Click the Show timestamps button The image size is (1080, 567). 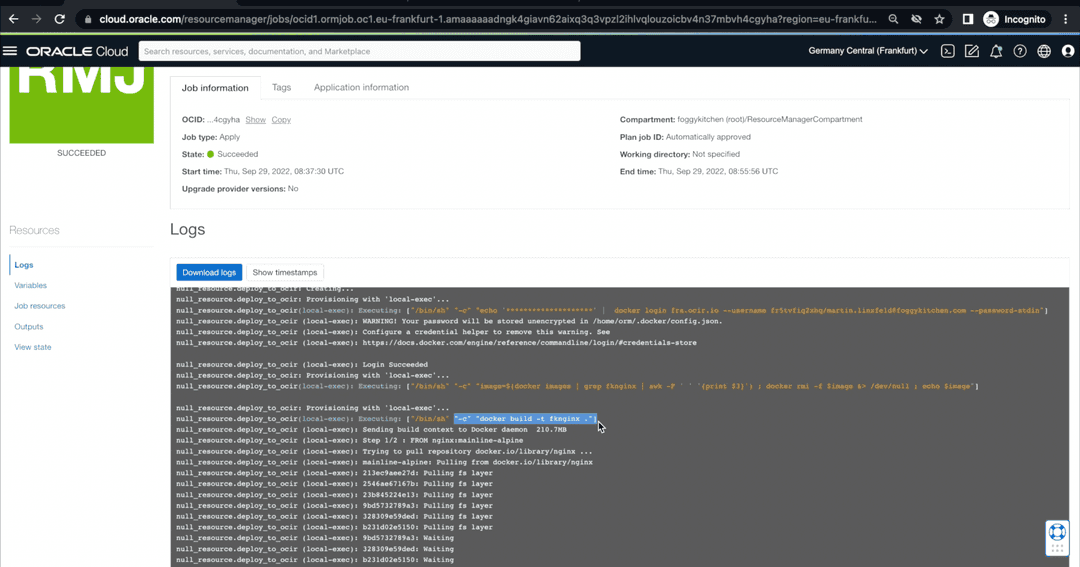[284, 272]
